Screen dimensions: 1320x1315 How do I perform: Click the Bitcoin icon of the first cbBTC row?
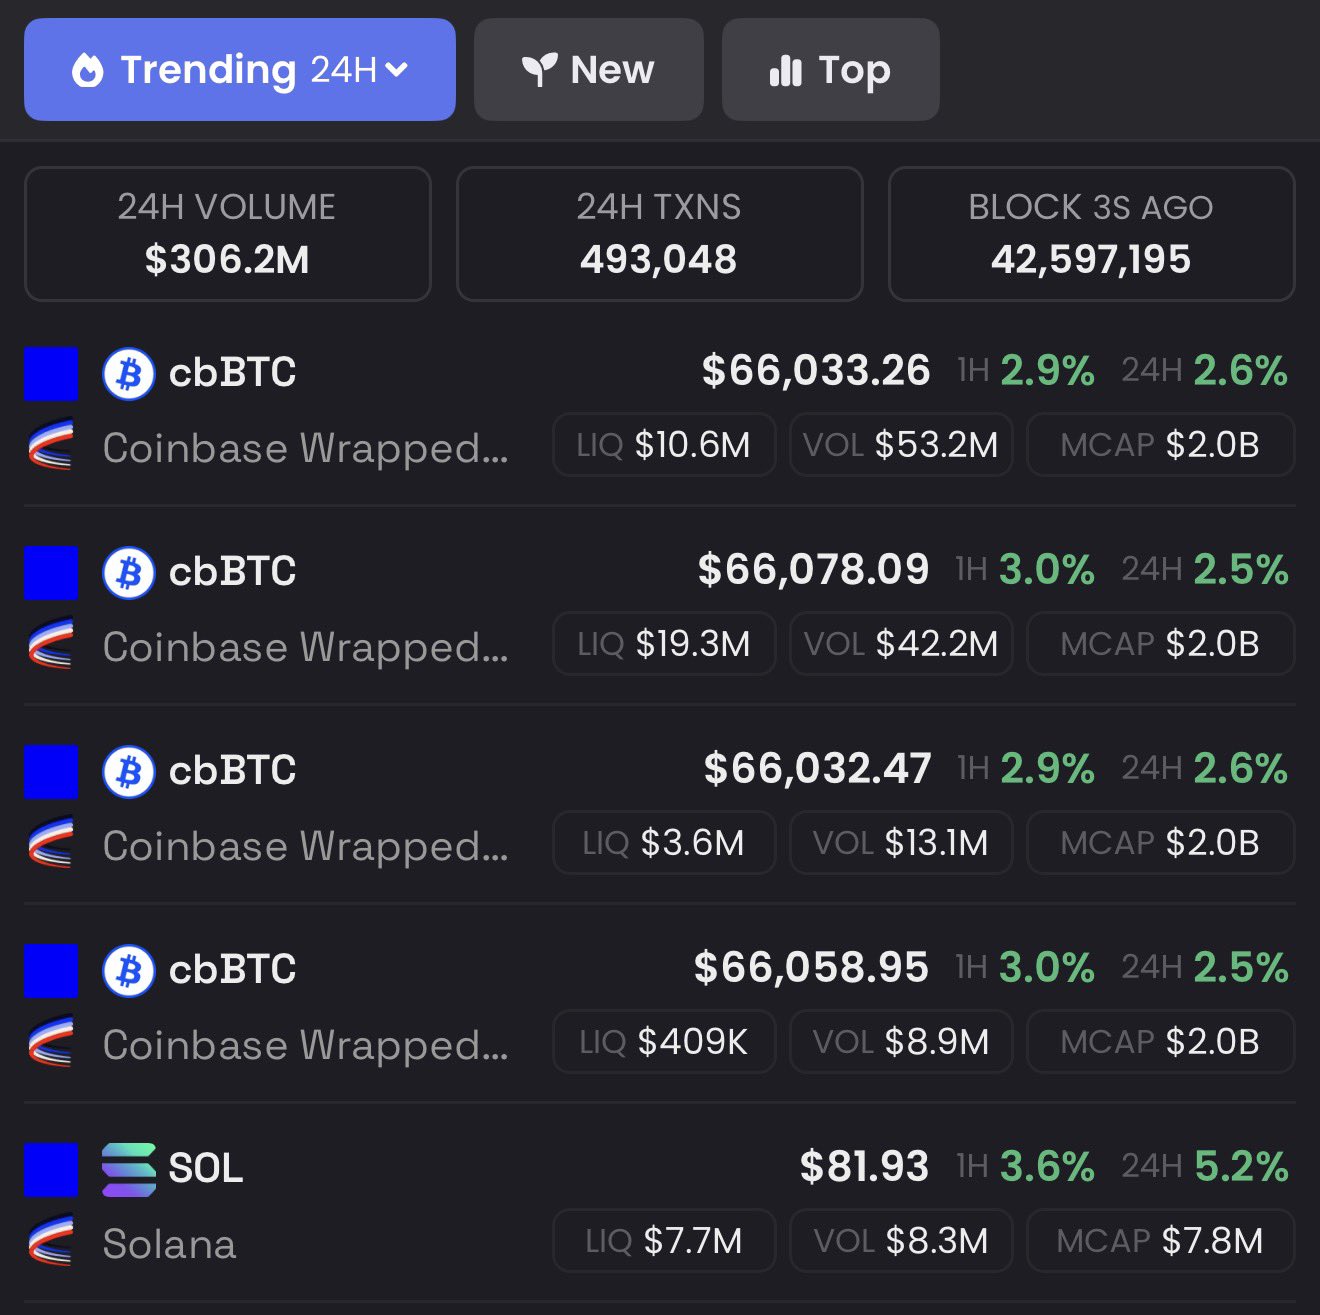[x=129, y=374]
